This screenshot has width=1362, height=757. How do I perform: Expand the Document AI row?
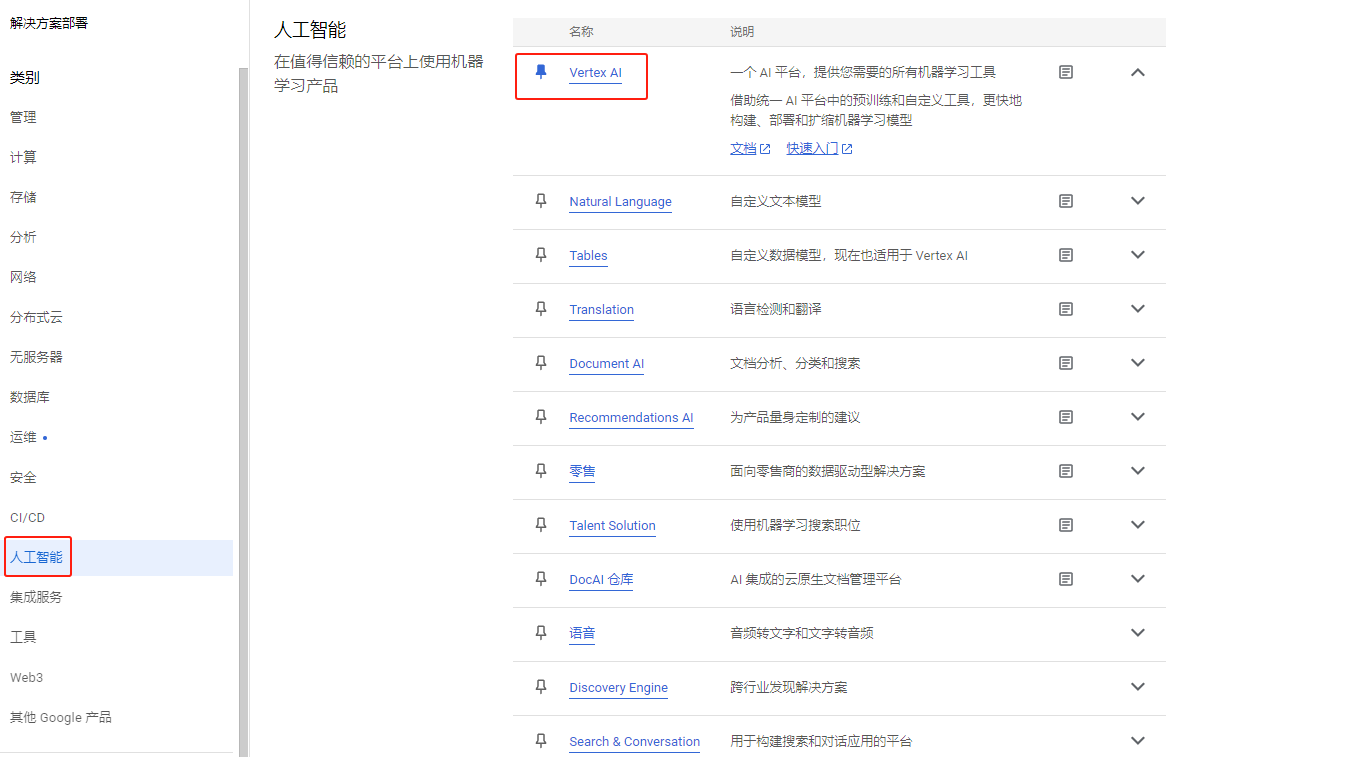[x=1137, y=363]
